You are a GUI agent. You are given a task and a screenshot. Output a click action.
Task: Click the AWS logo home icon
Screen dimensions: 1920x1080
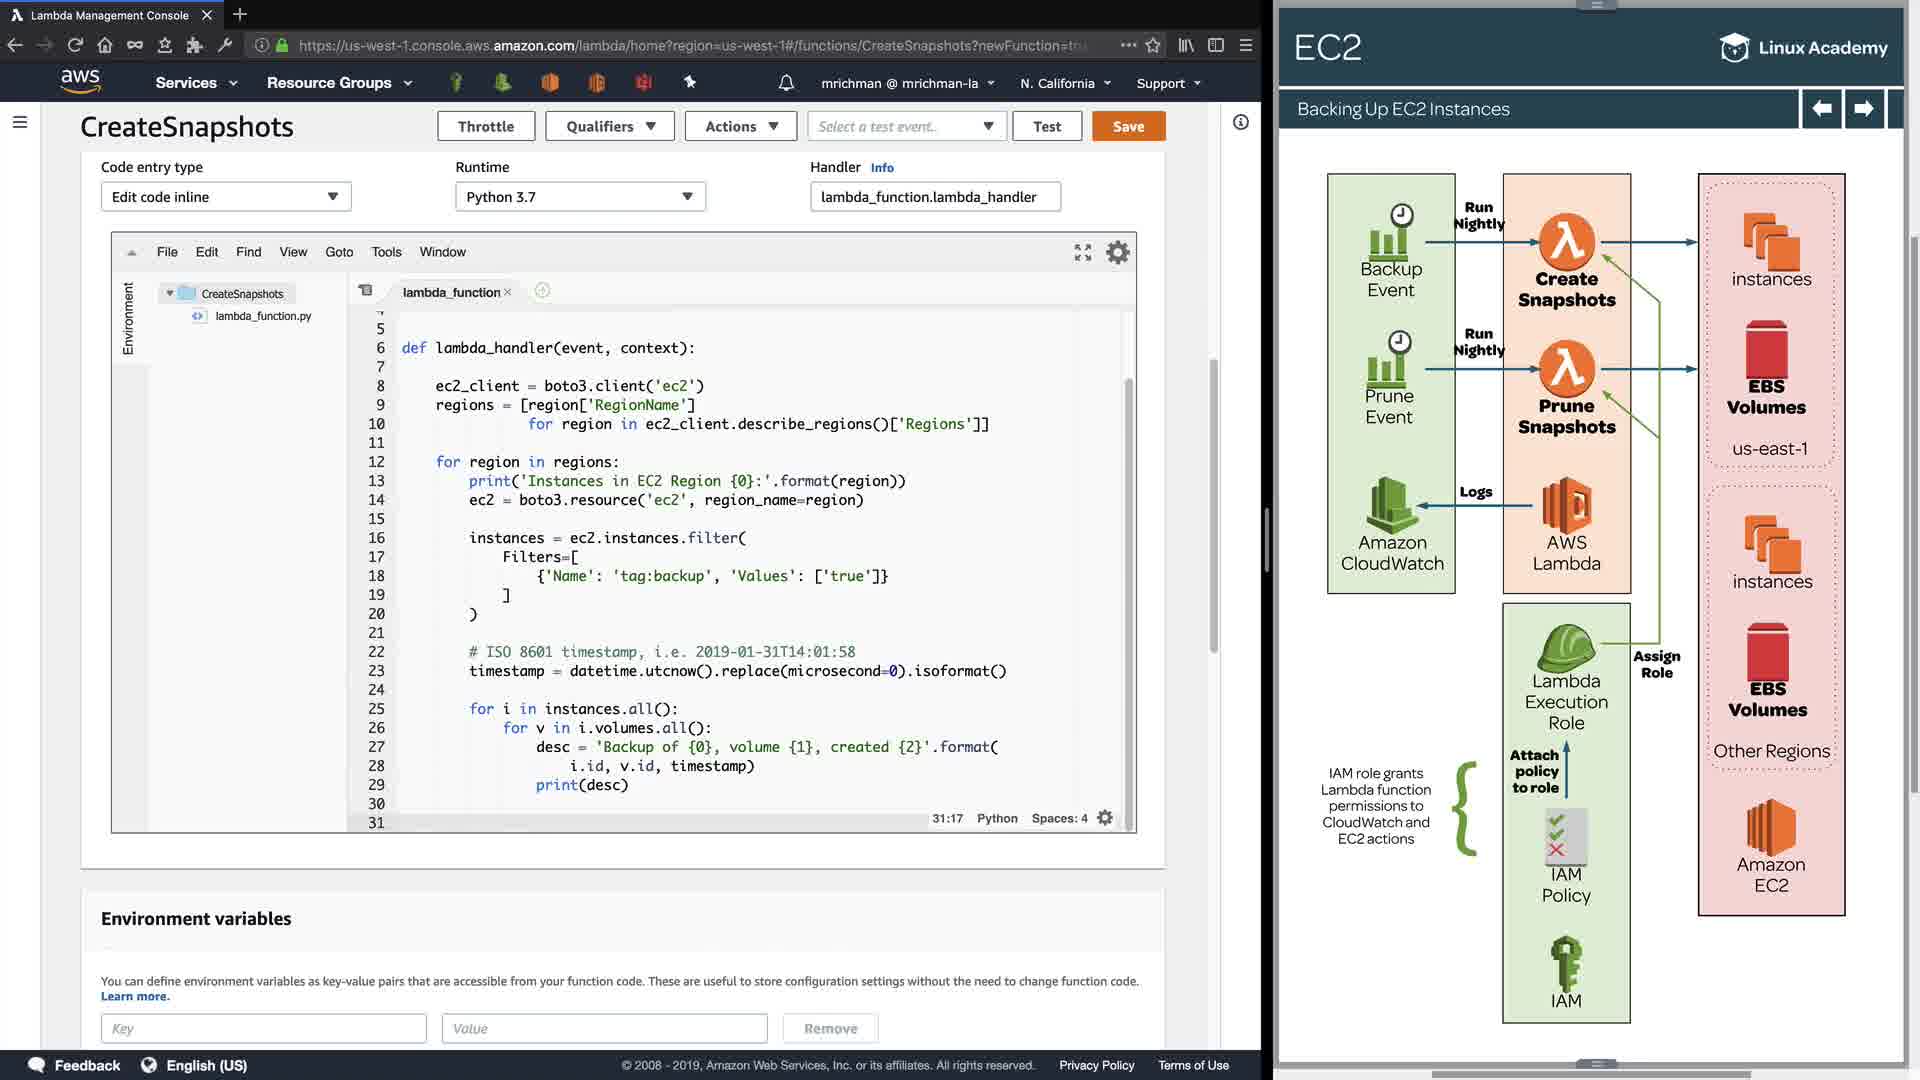(x=80, y=82)
